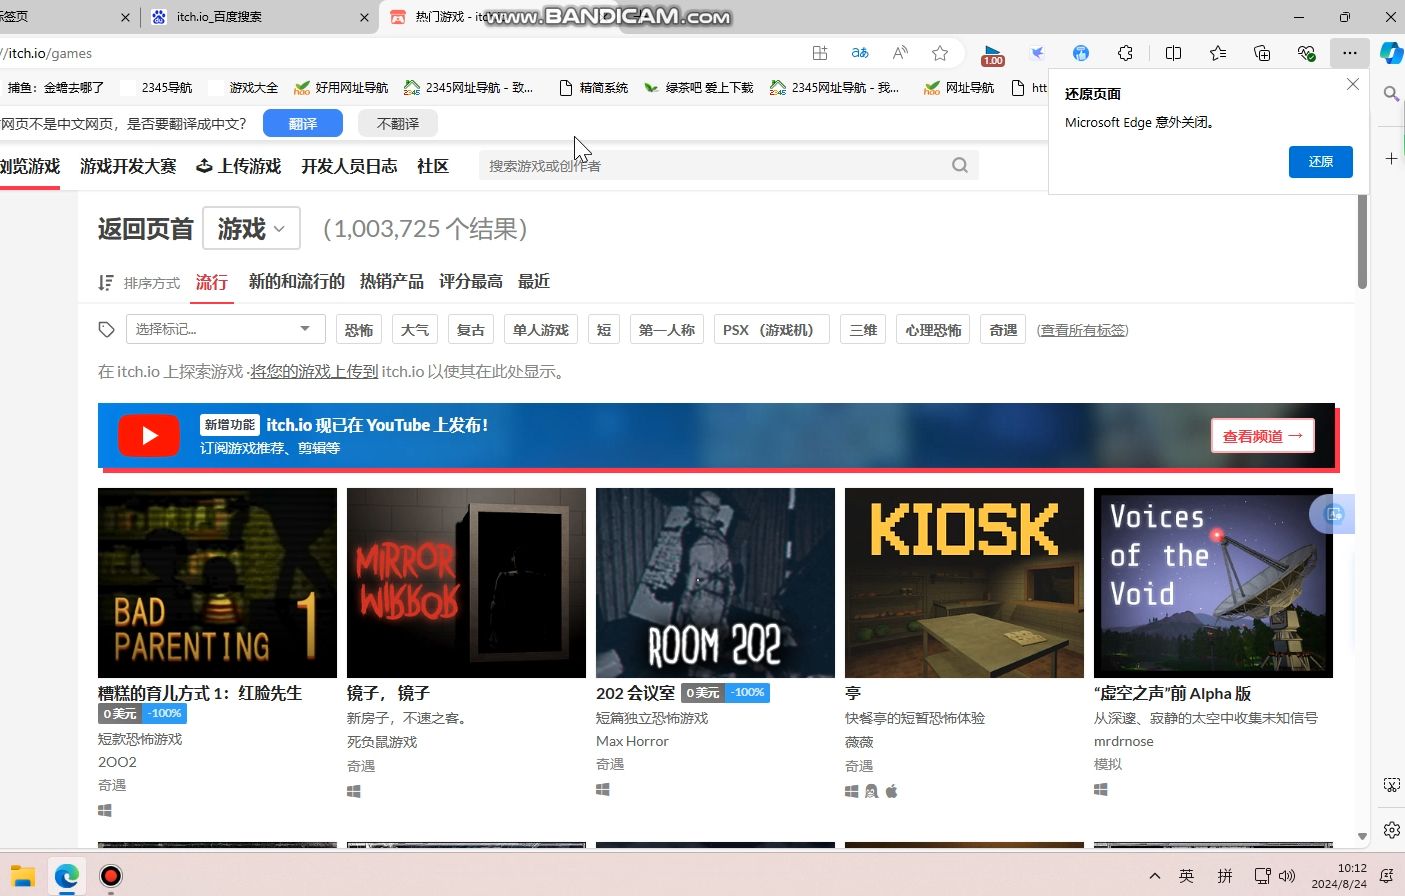The width and height of the screenshot is (1405, 896).
Task: Filter by the Singleplayer tag
Action: coord(541,330)
